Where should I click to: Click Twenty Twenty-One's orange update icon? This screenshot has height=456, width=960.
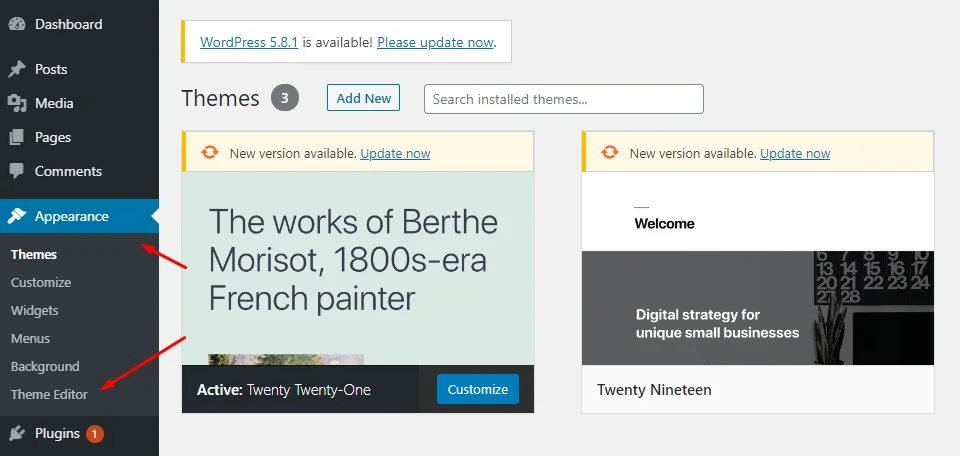[209, 152]
